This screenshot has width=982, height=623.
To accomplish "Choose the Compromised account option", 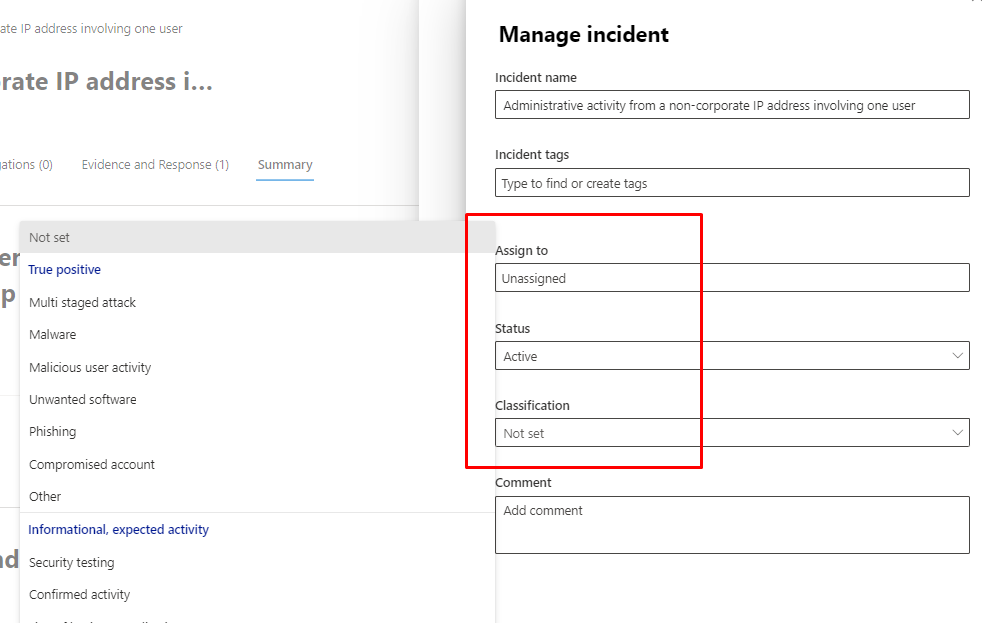I will click(92, 465).
